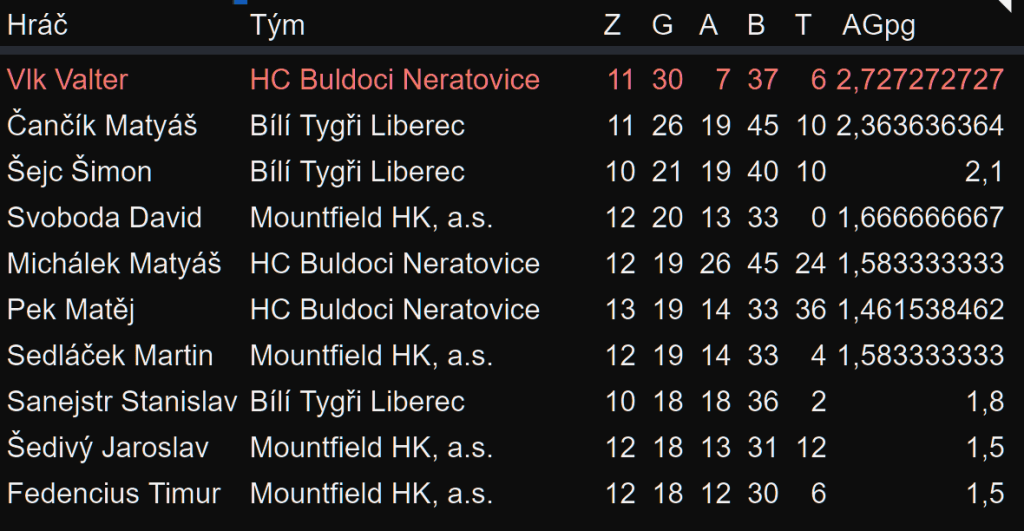Click the Z column header
The width and height of the screenshot is (1024, 531).
pos(612,26)
